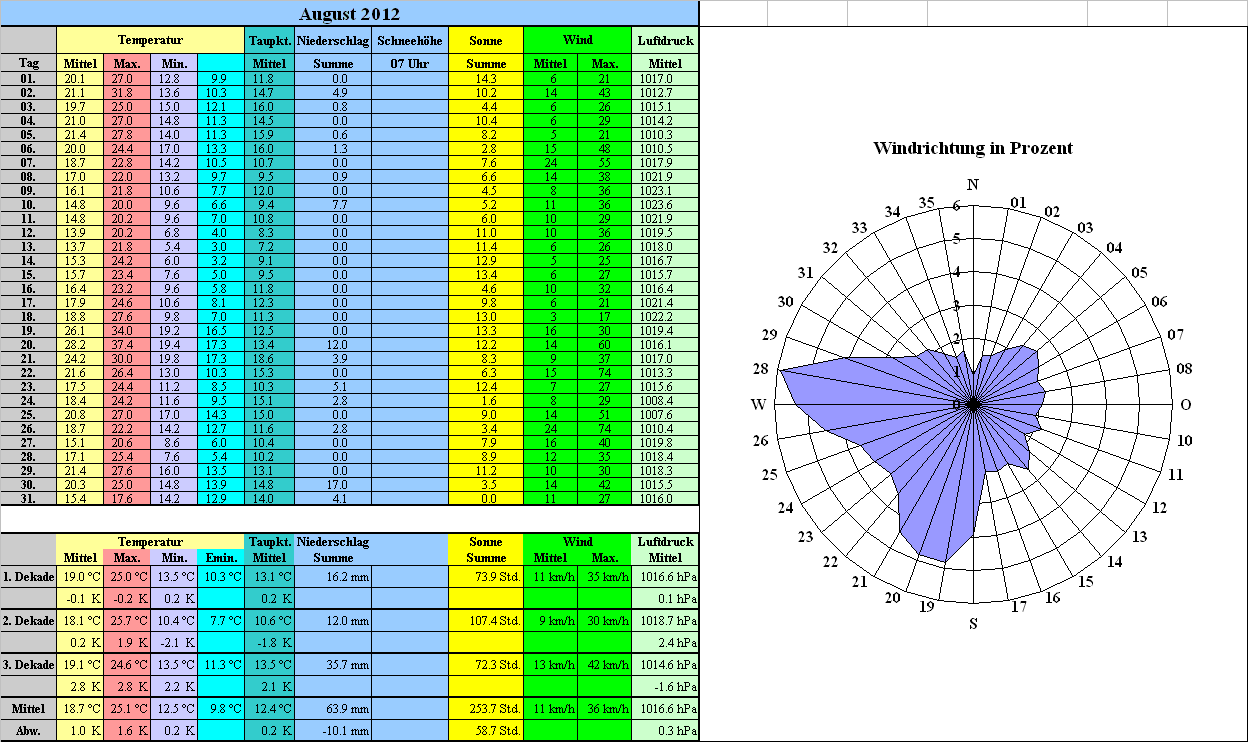1248x742 pixels.
Task: Click the '35.7 mm' third decade precipitation
Action: coord(333,664)
